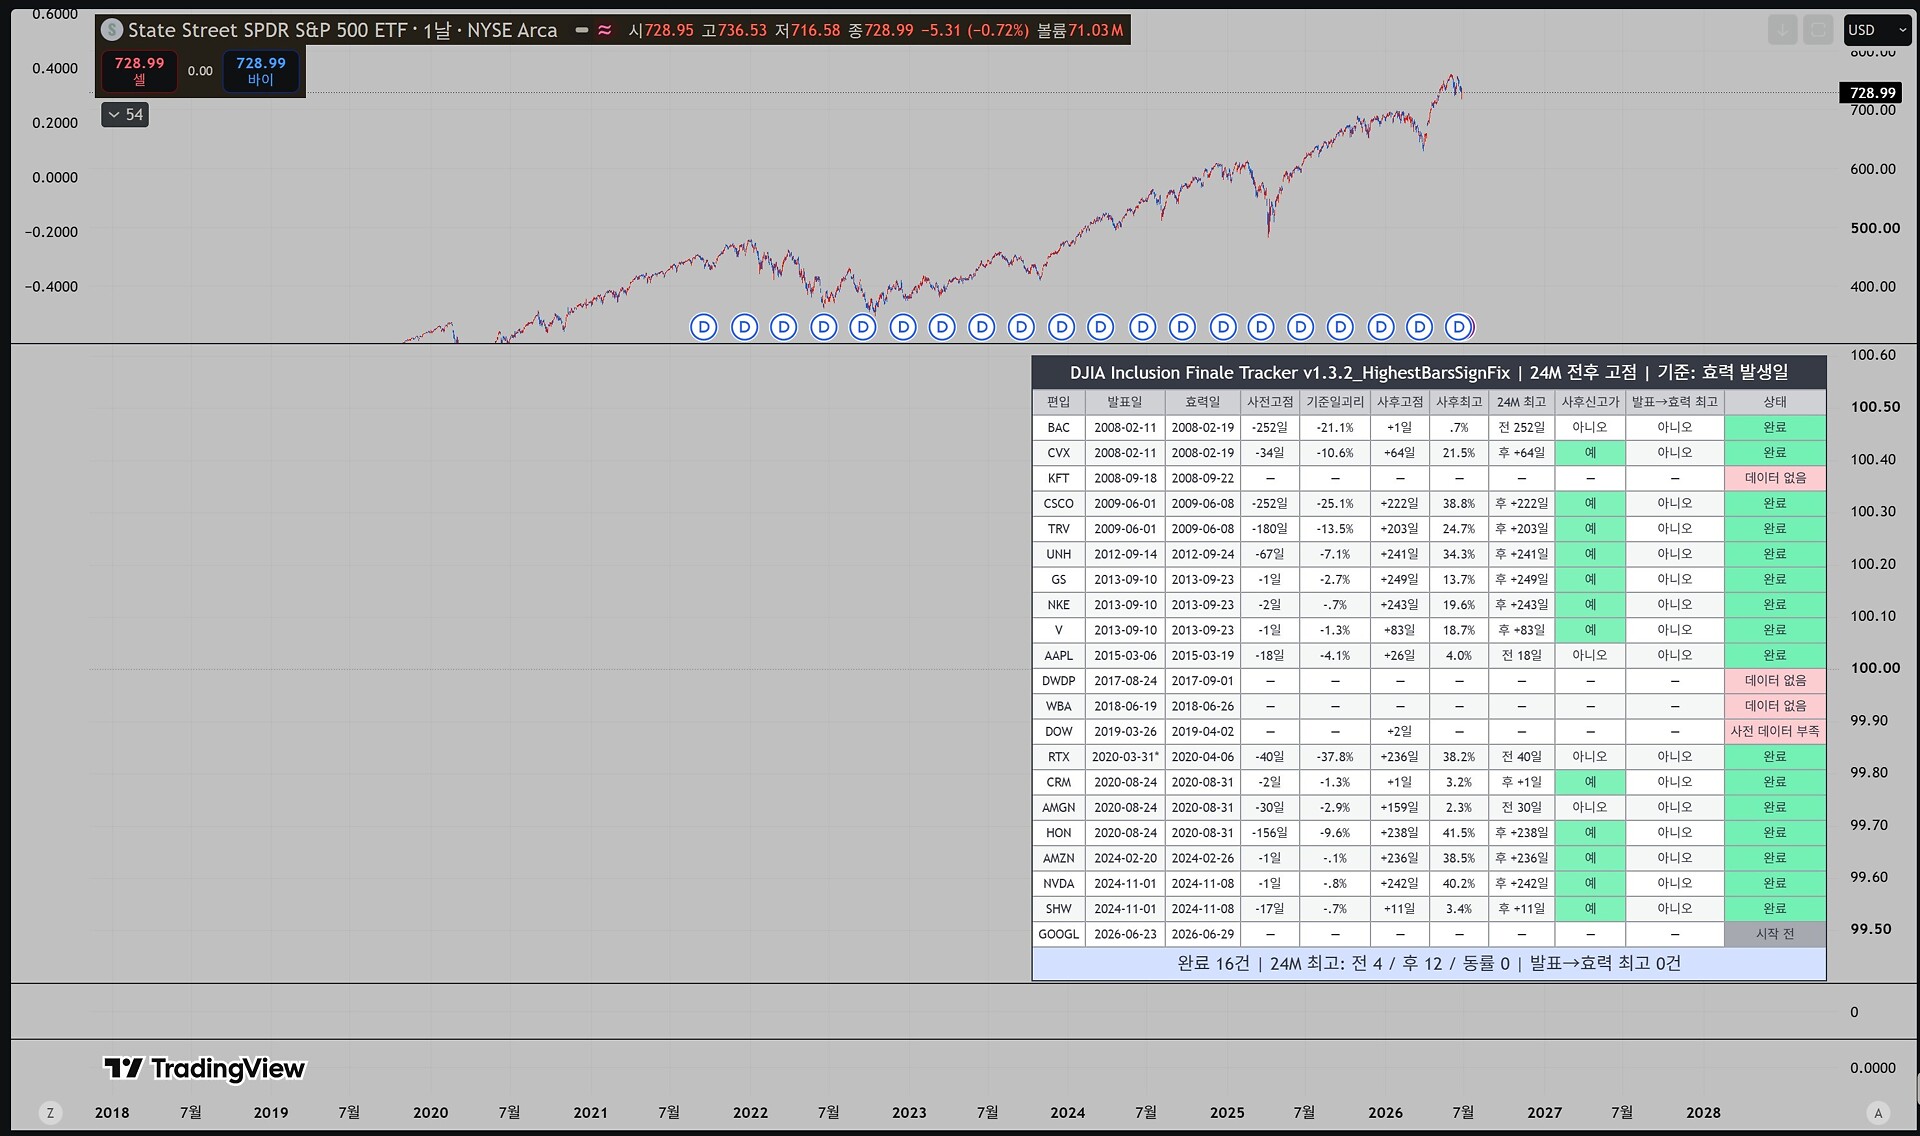Click the 시작 전 status cell

1775,934
